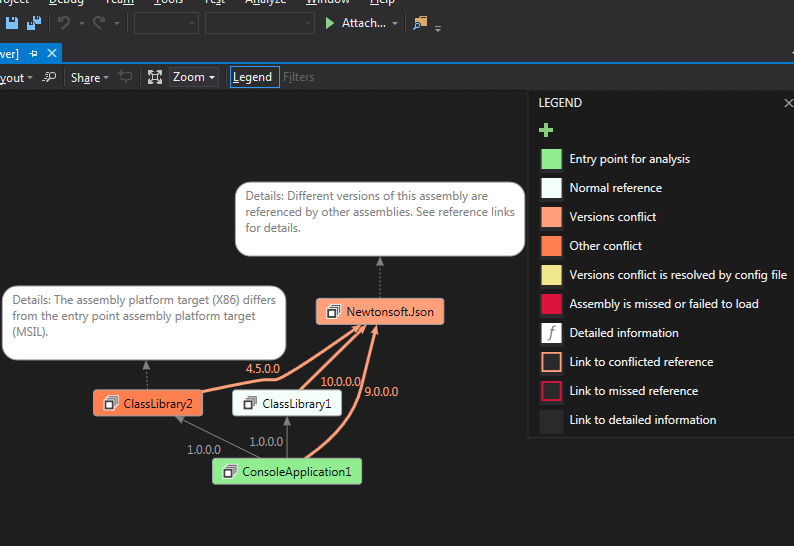The height and width of the screenshot is (546, 794).
Task: Close the Legend panel
Action: (788, 103)
